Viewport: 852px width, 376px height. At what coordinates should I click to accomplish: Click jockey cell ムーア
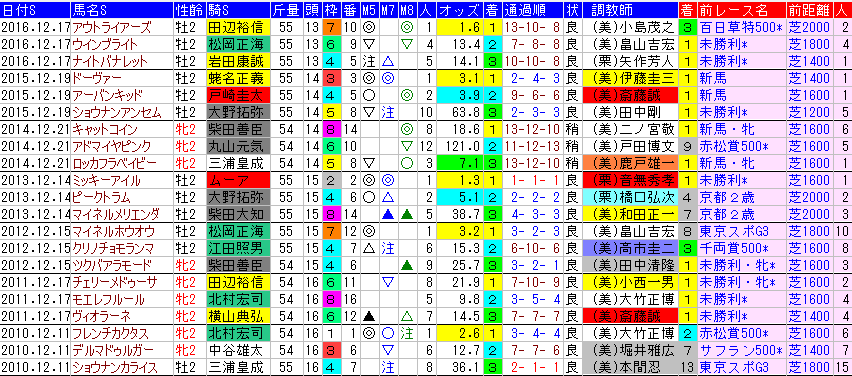click(x=238, y=181)
